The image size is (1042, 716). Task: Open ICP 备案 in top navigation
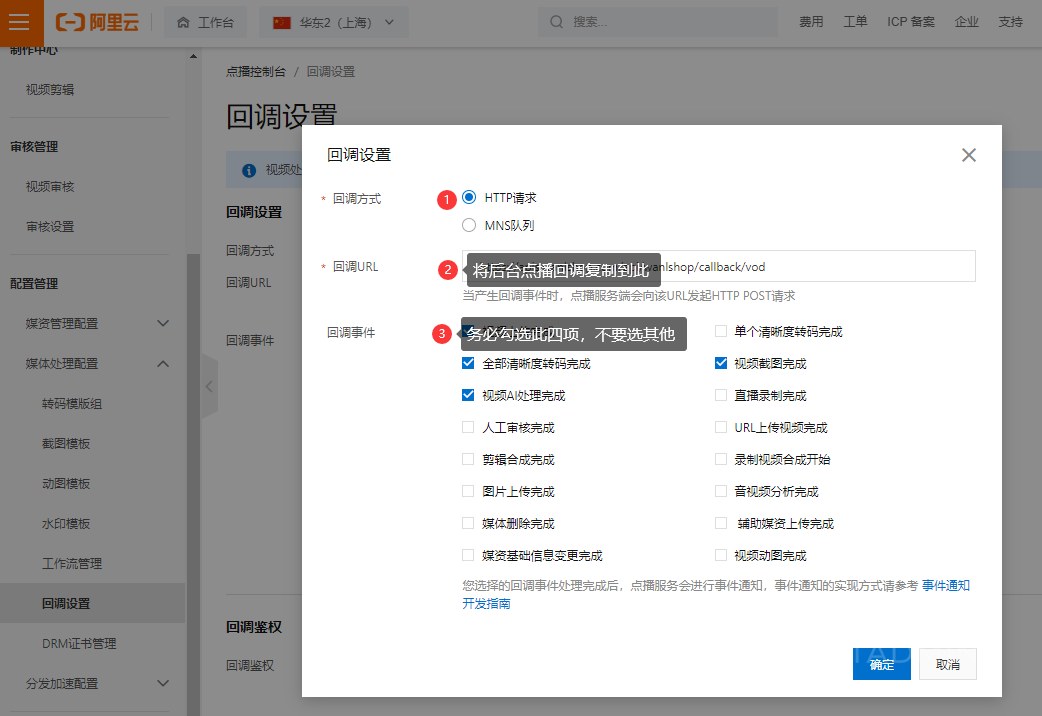tap(910, 22)
